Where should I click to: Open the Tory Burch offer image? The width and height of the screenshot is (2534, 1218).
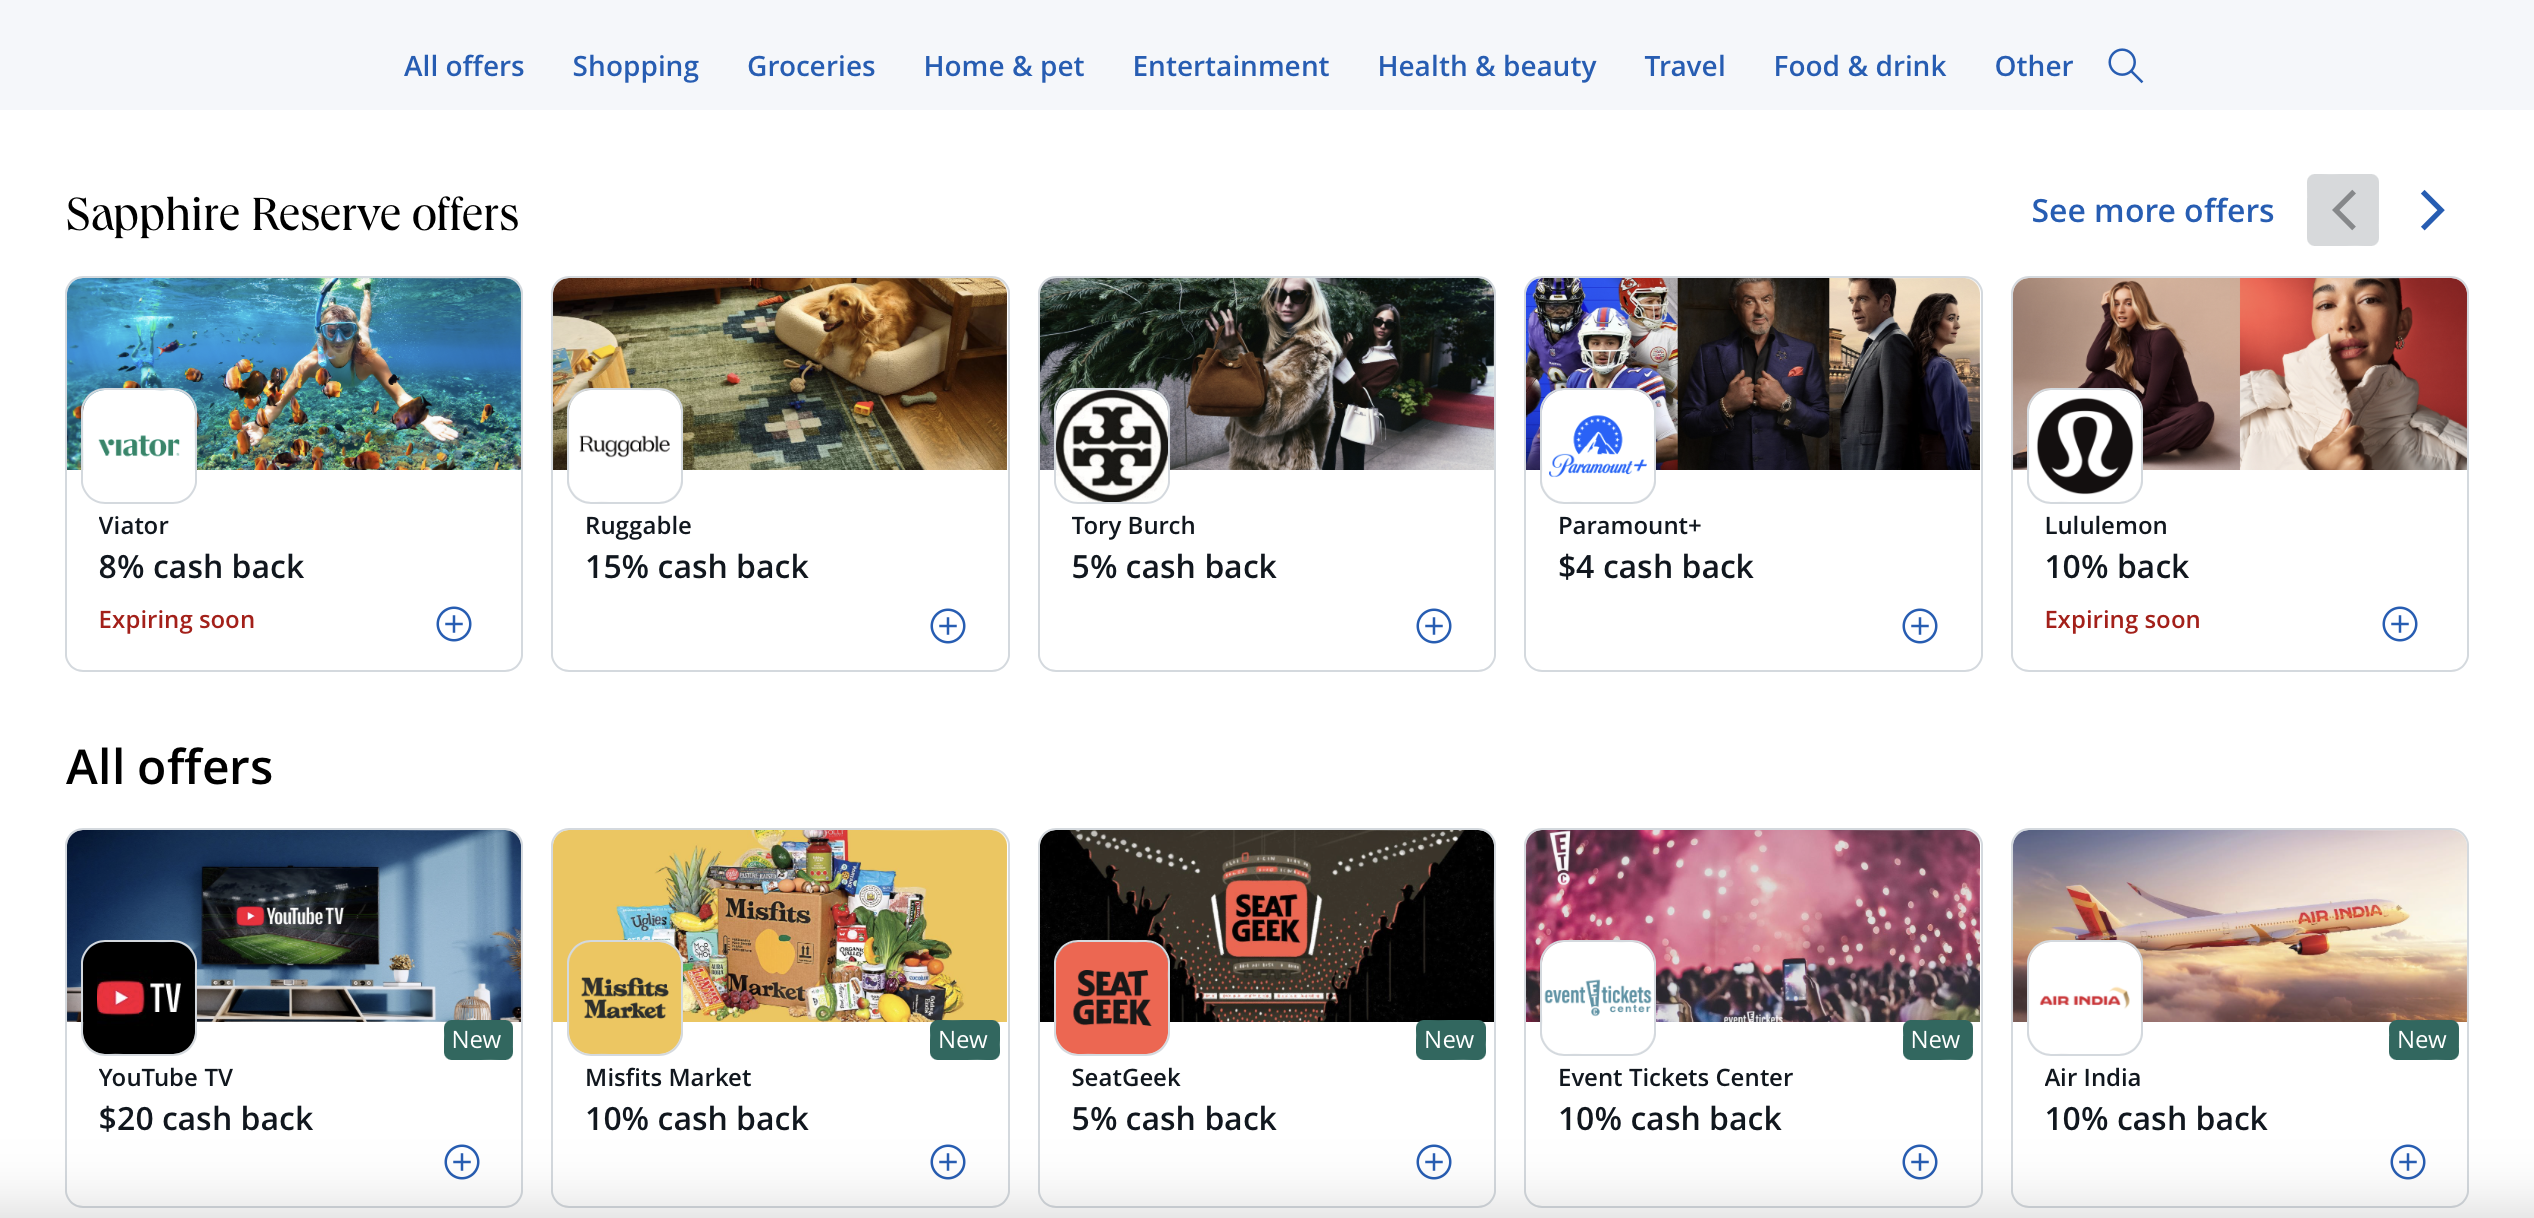1267,374
